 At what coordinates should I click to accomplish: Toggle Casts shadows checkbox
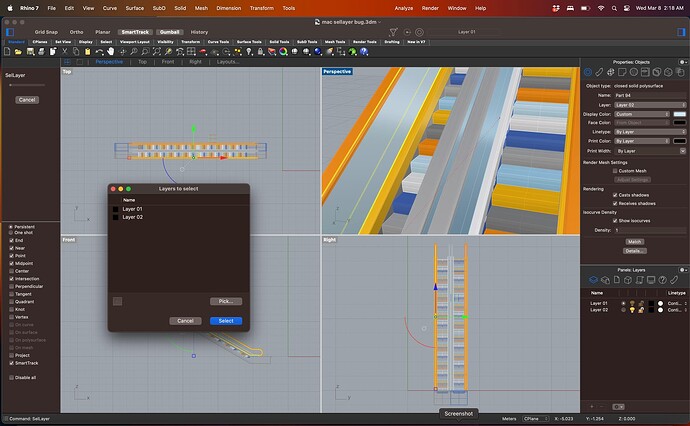pyautogui.click(x=615, y=195)
